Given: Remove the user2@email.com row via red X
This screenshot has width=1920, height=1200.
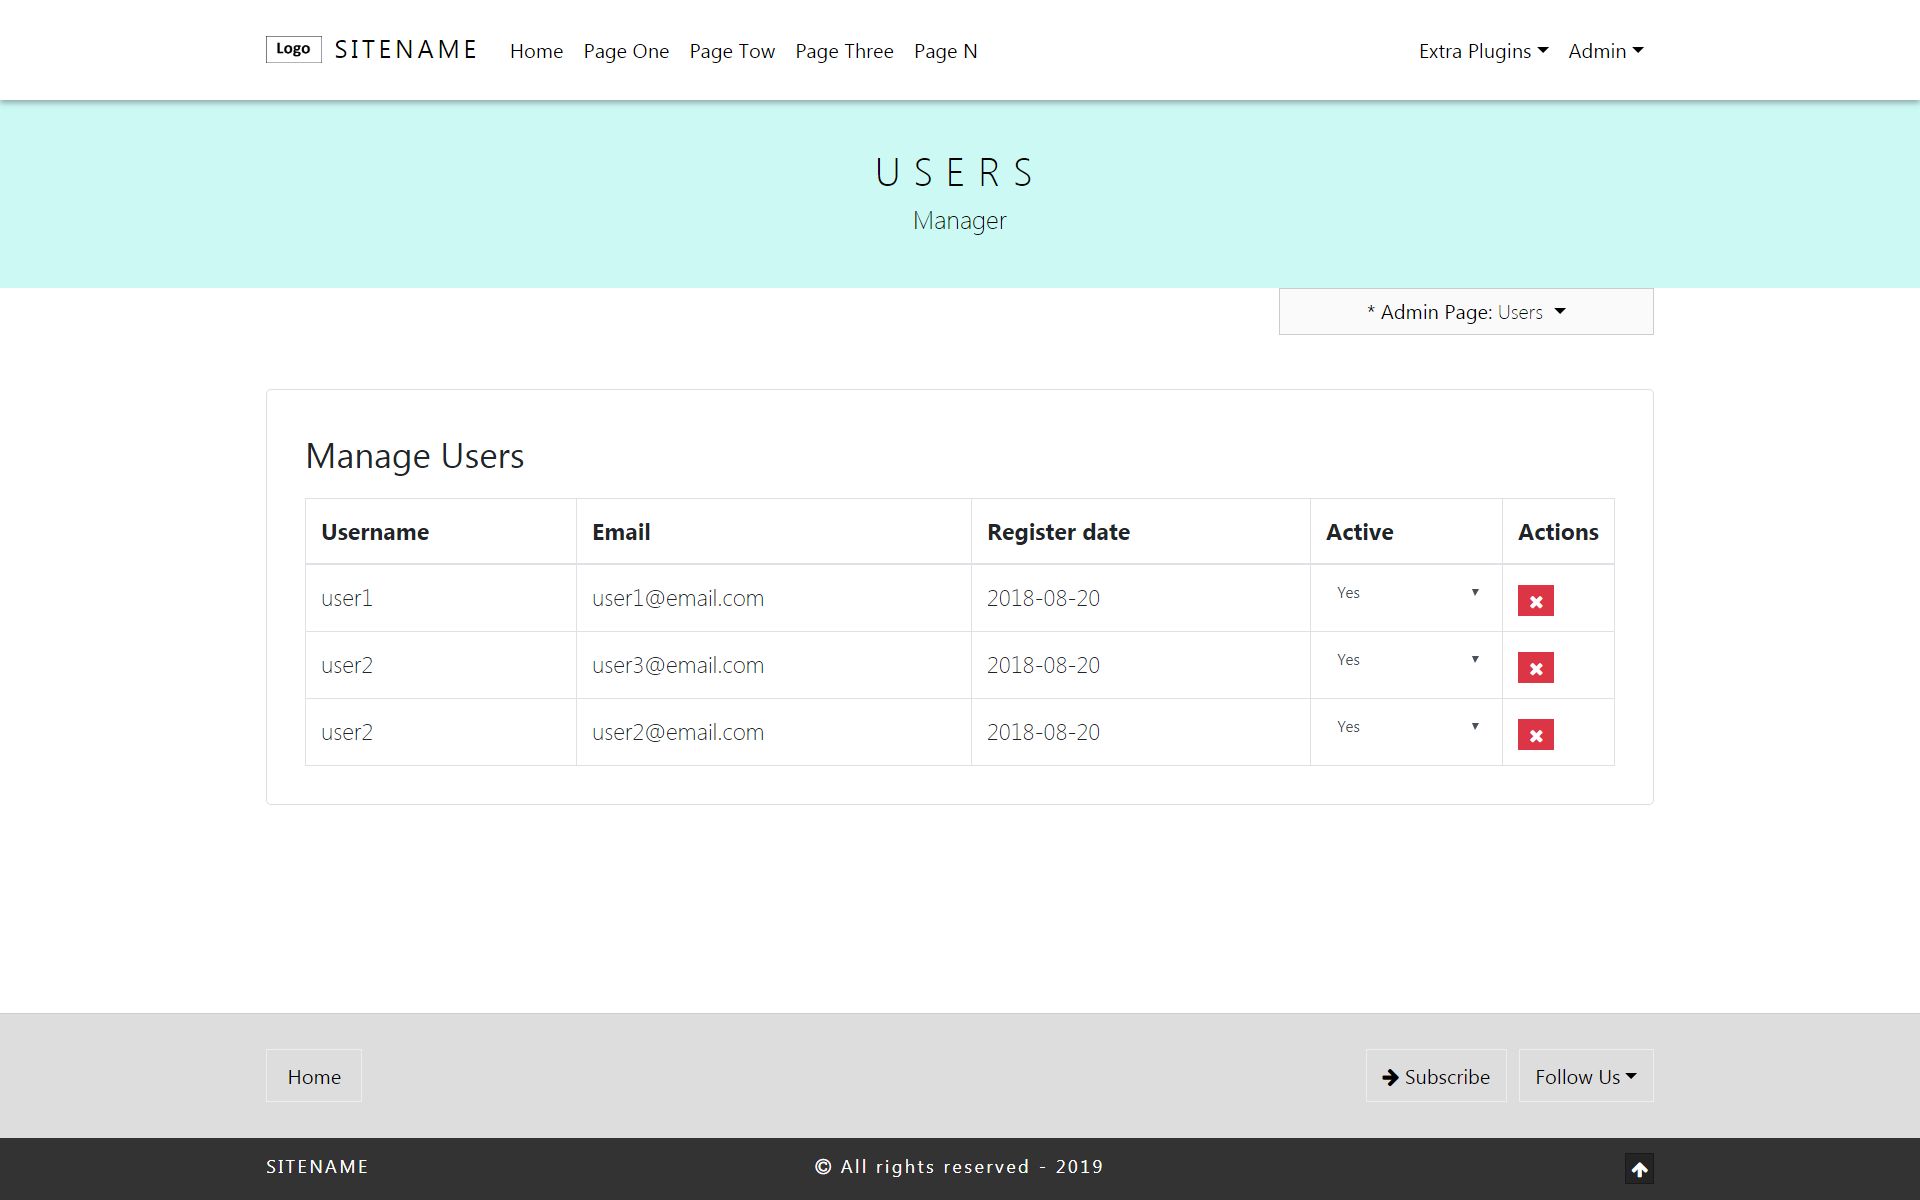Looking at the screenshot, I should point(1535,735).
